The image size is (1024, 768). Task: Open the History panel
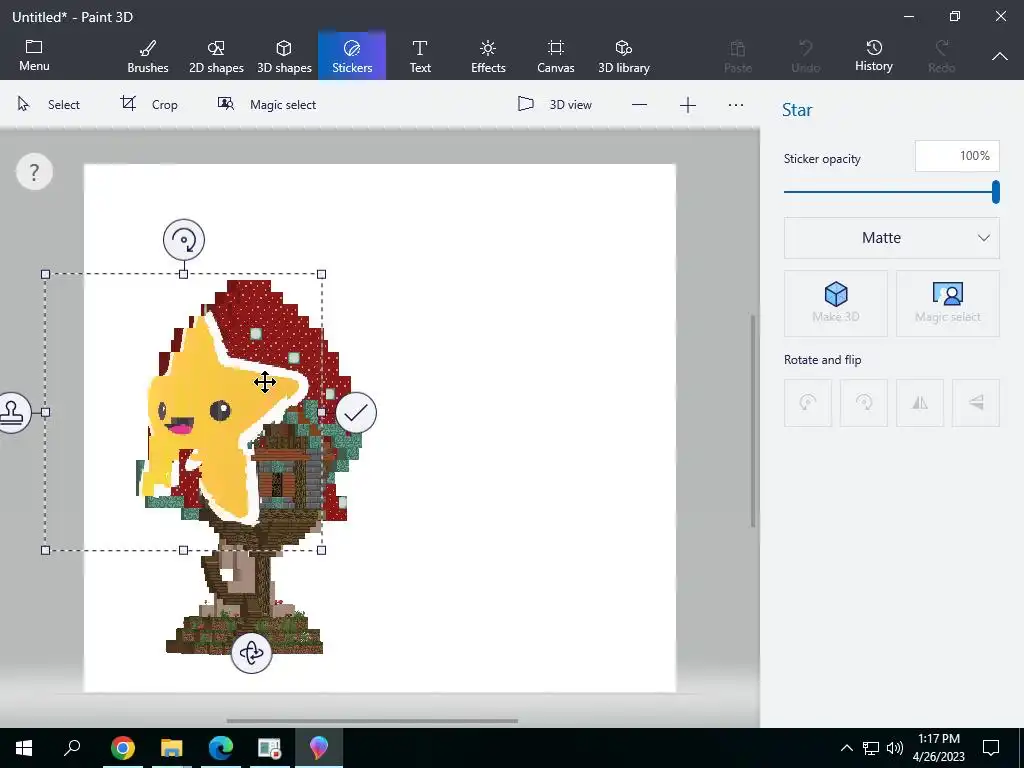pyautogui.click(x=874, y=56)
